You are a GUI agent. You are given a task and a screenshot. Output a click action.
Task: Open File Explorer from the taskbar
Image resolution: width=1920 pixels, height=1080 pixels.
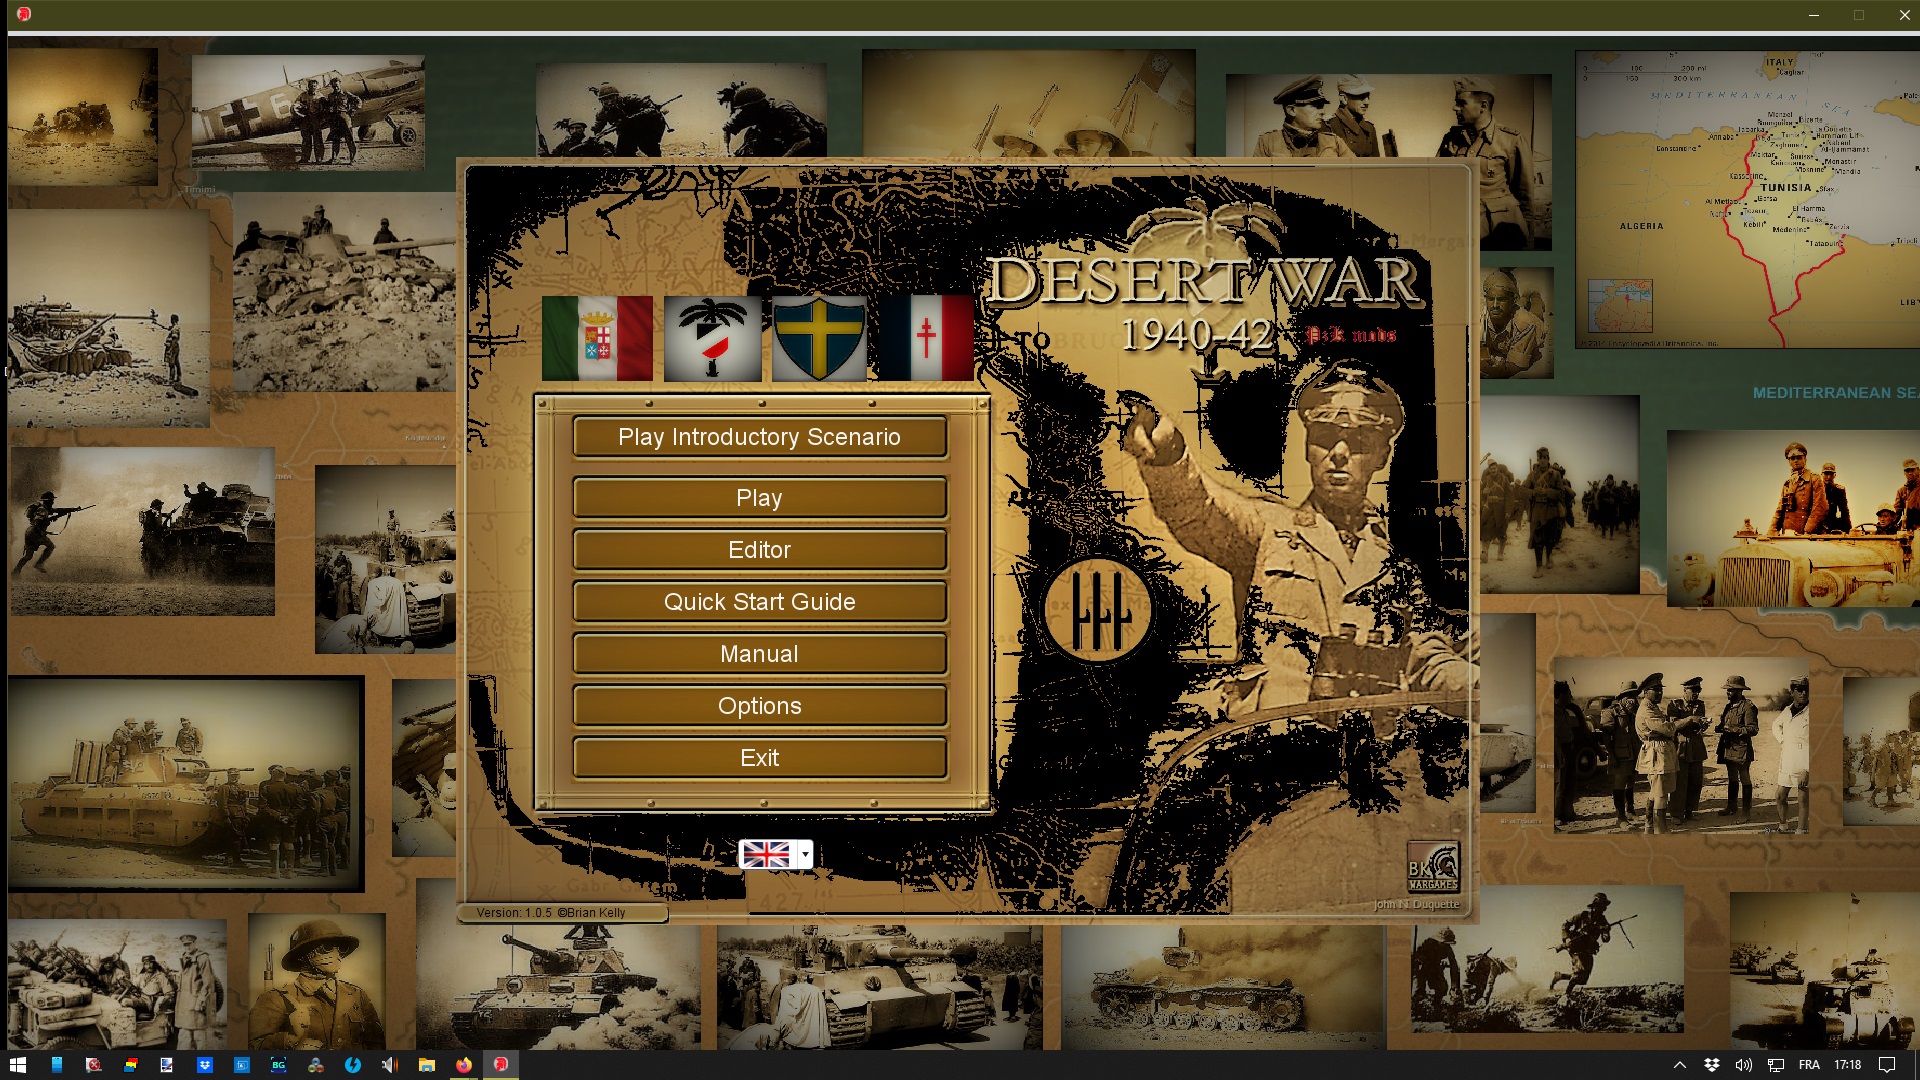[427, 1065]
